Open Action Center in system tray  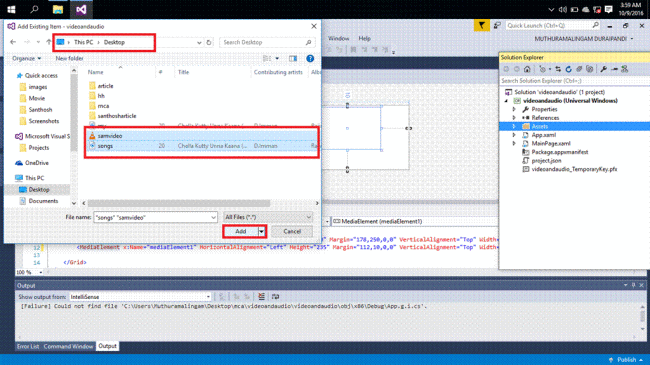609,9
